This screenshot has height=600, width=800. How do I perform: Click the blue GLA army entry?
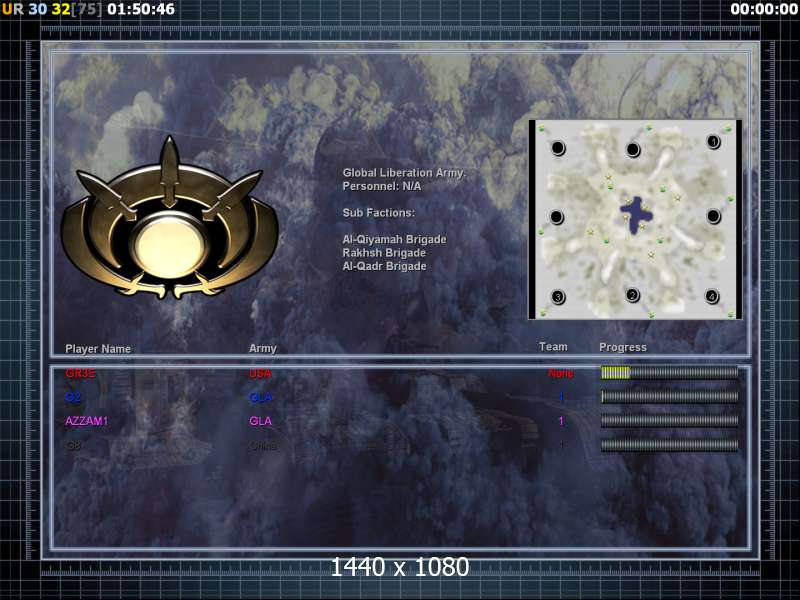pyautogui.click(x=260, y=397)
